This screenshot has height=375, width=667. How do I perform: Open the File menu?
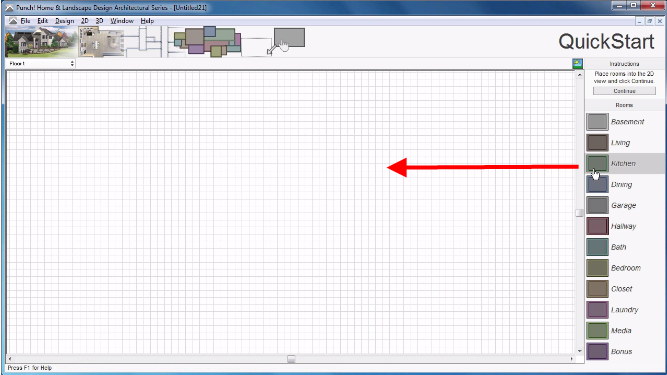[x=25, y=21]
